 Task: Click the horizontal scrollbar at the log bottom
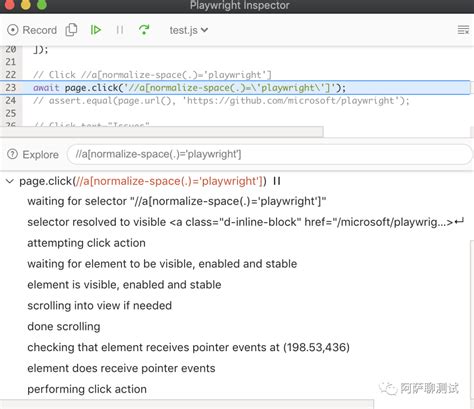(187, 404)
